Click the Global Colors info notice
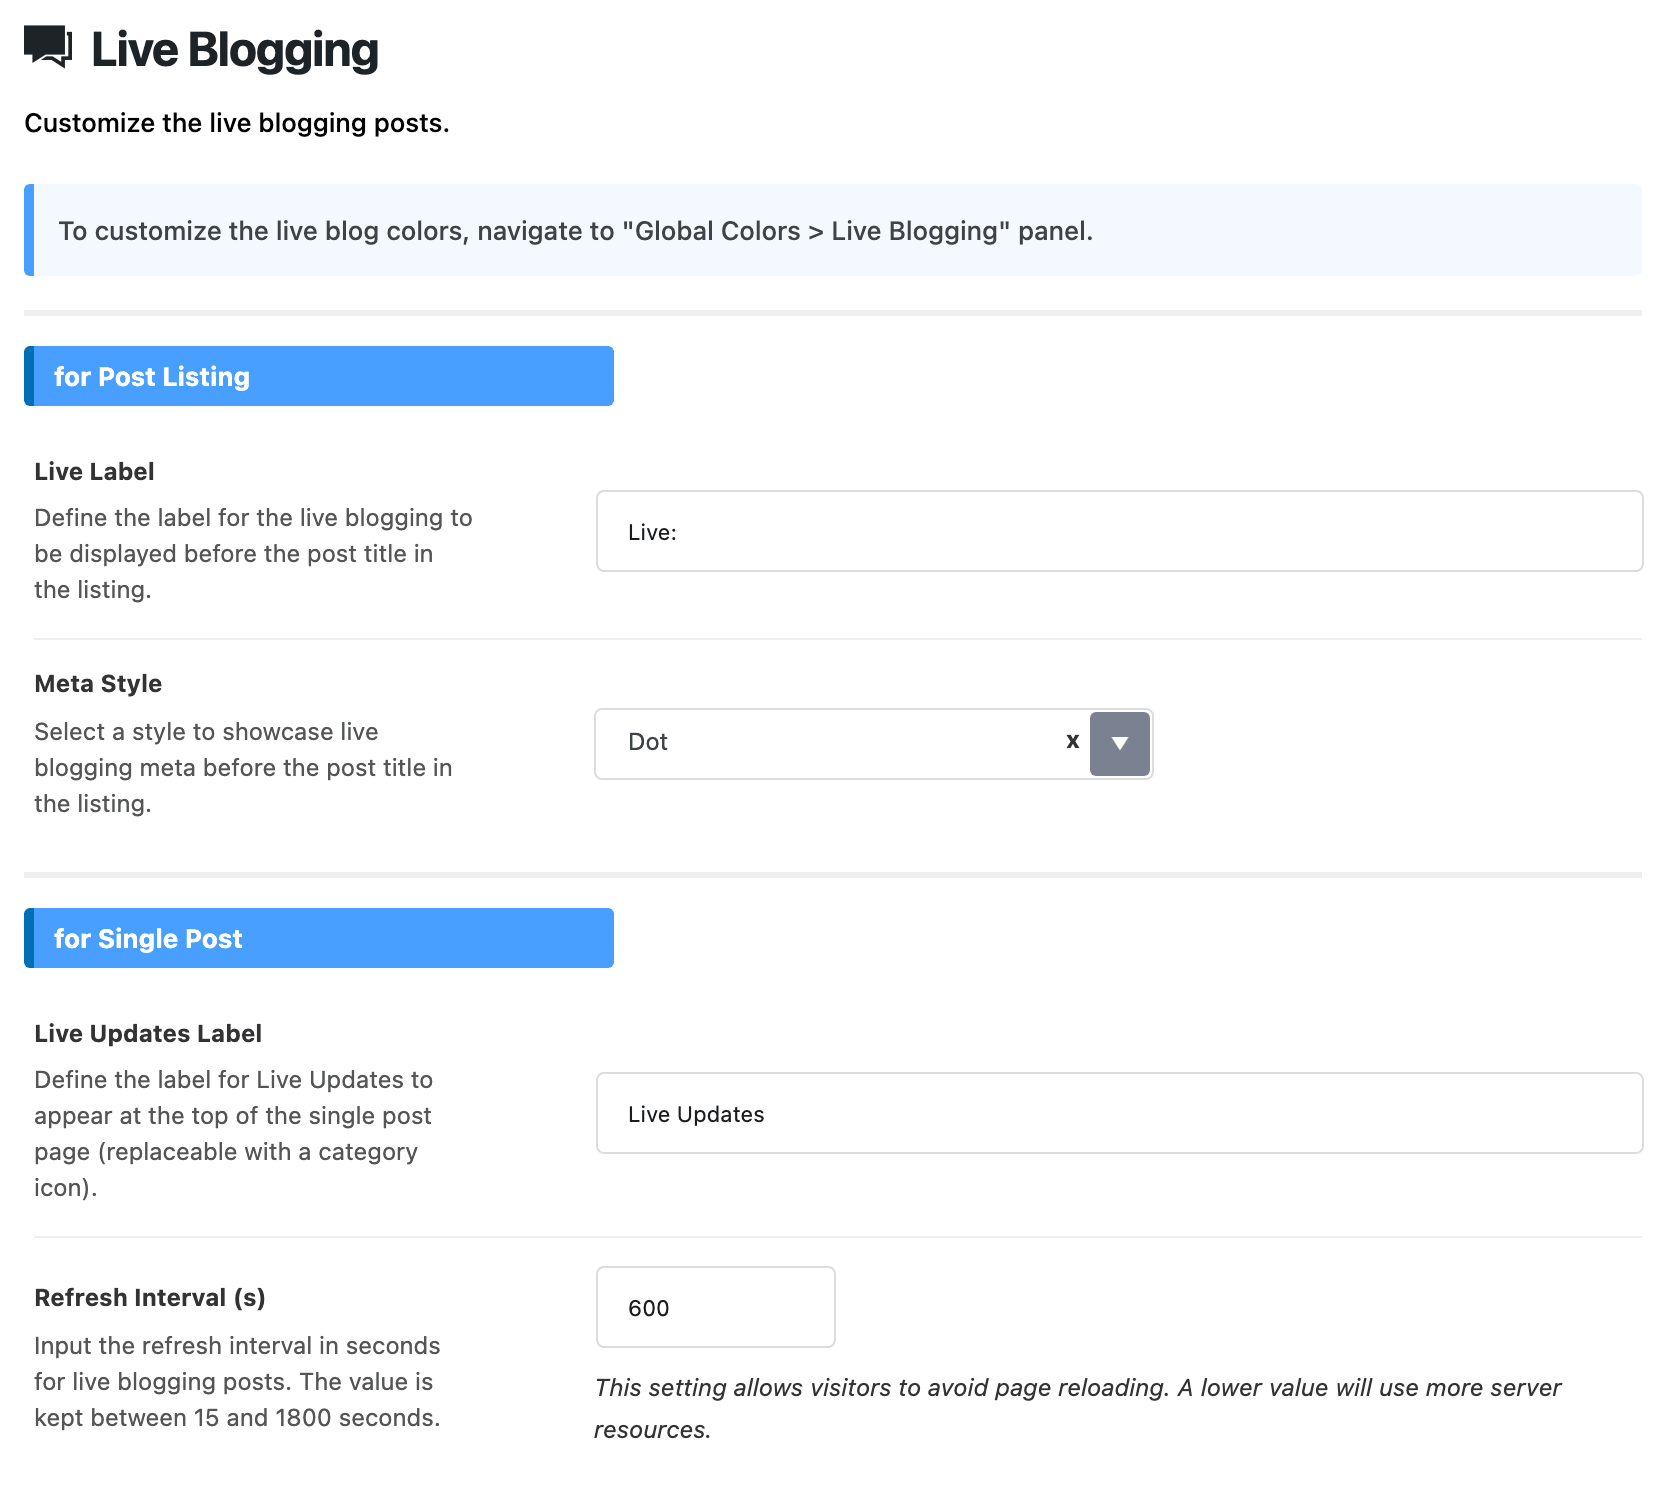 833,230
